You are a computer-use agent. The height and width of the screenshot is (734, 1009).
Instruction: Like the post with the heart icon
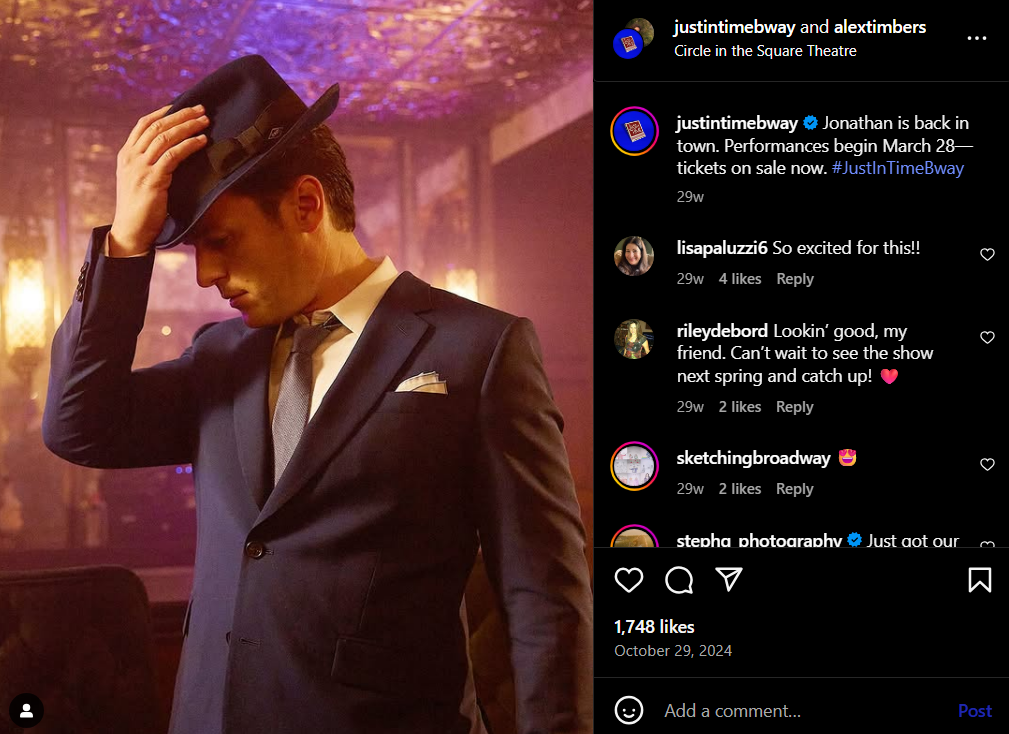[629, 580]
